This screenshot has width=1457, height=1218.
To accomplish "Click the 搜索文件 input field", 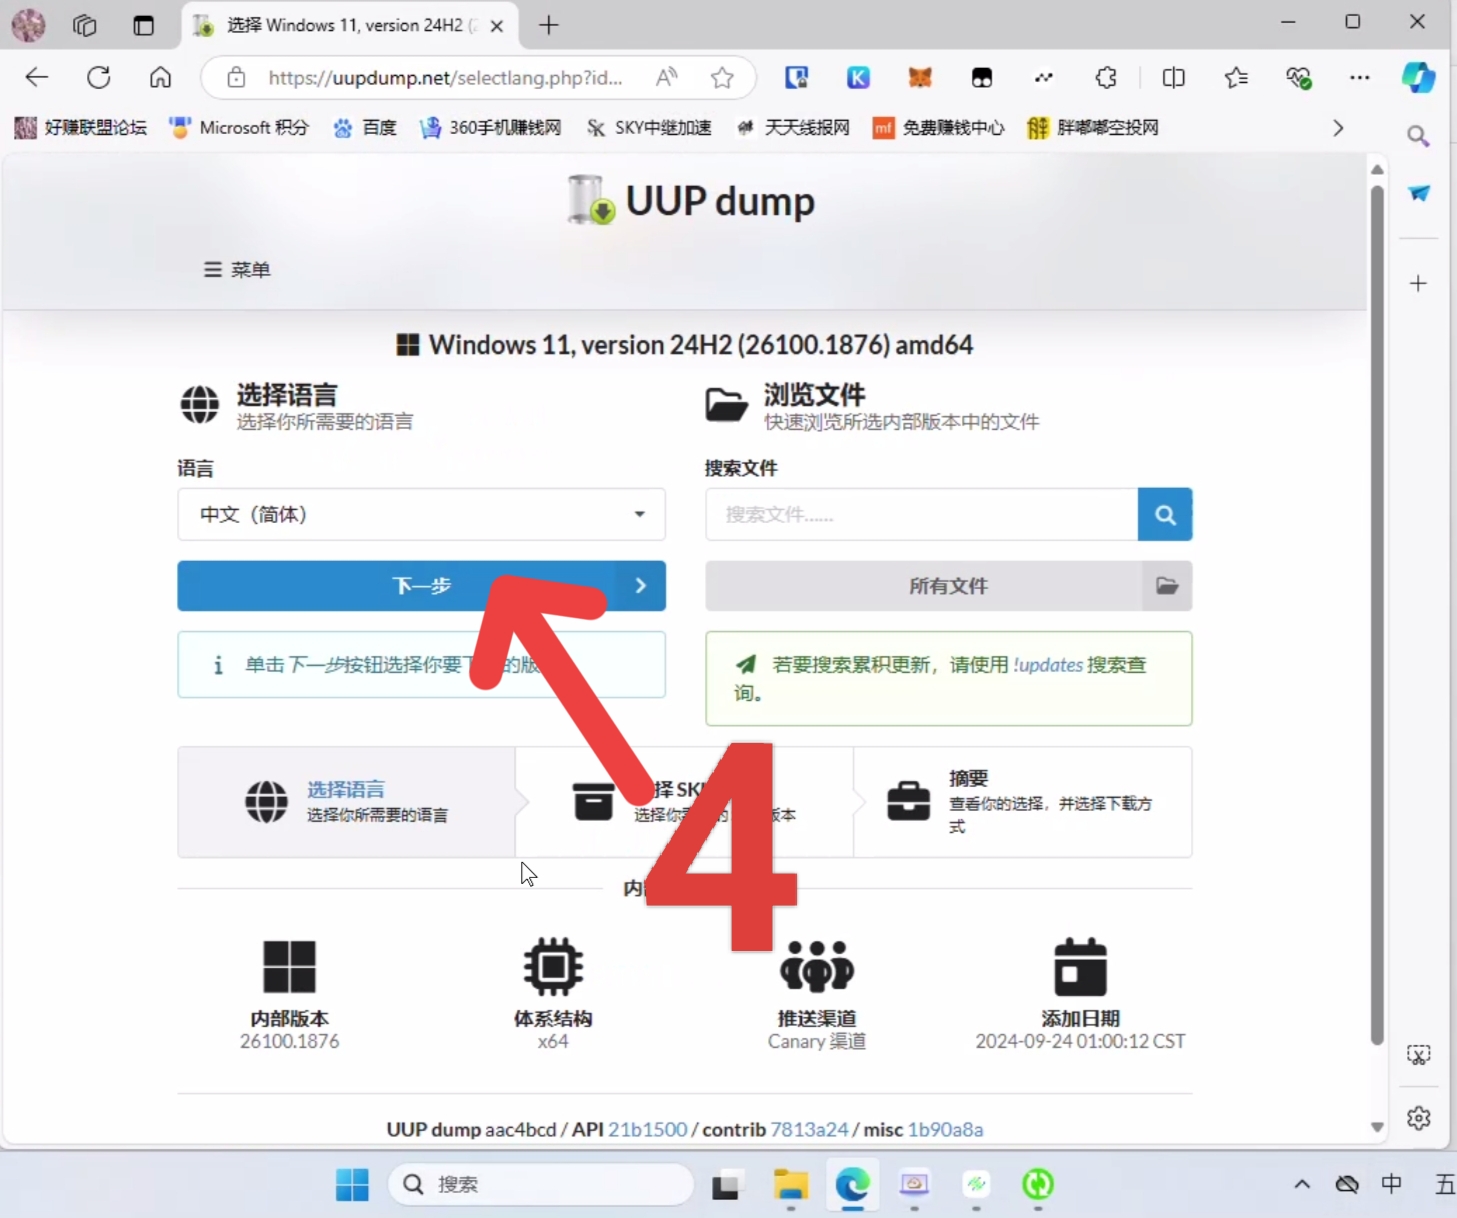I will click(922, 514).
